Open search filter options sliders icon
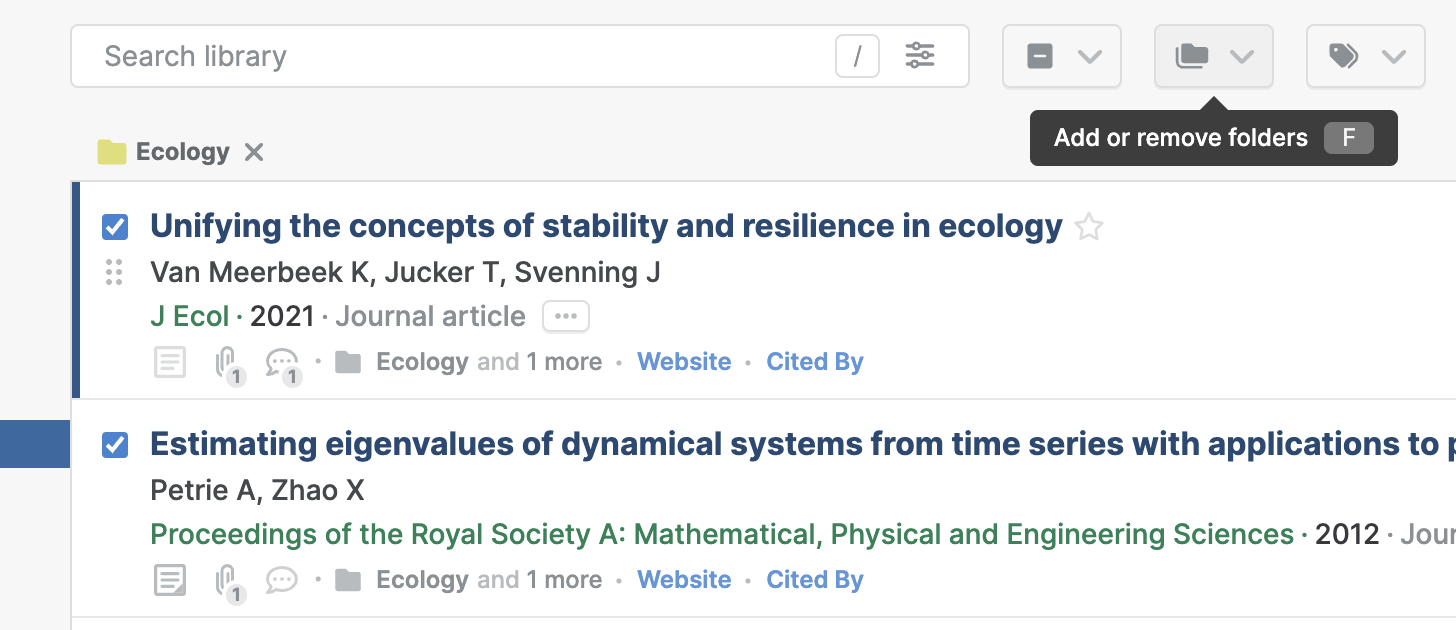The height and width of the screenshot is (630, 1456). [x=920, y=56]
